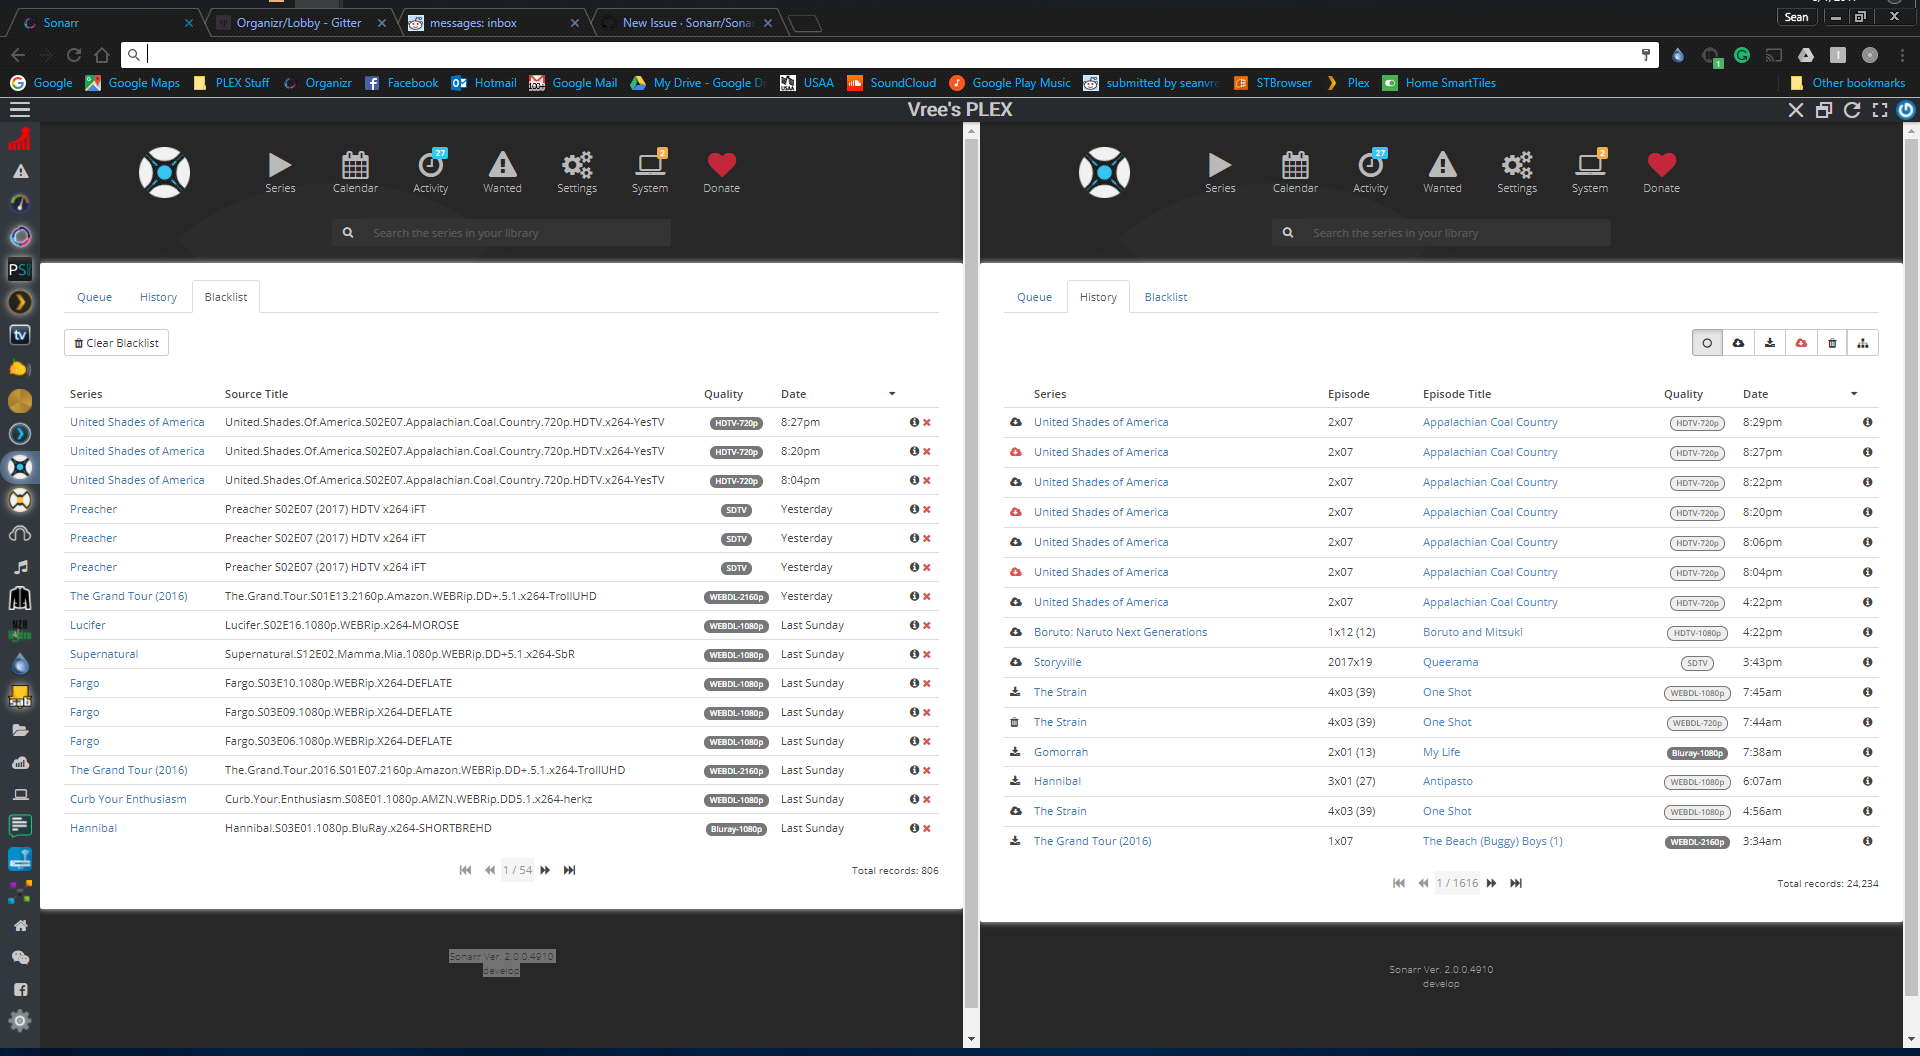
Task: Open System in the left Sonarr pane
Action: [650, 171]
